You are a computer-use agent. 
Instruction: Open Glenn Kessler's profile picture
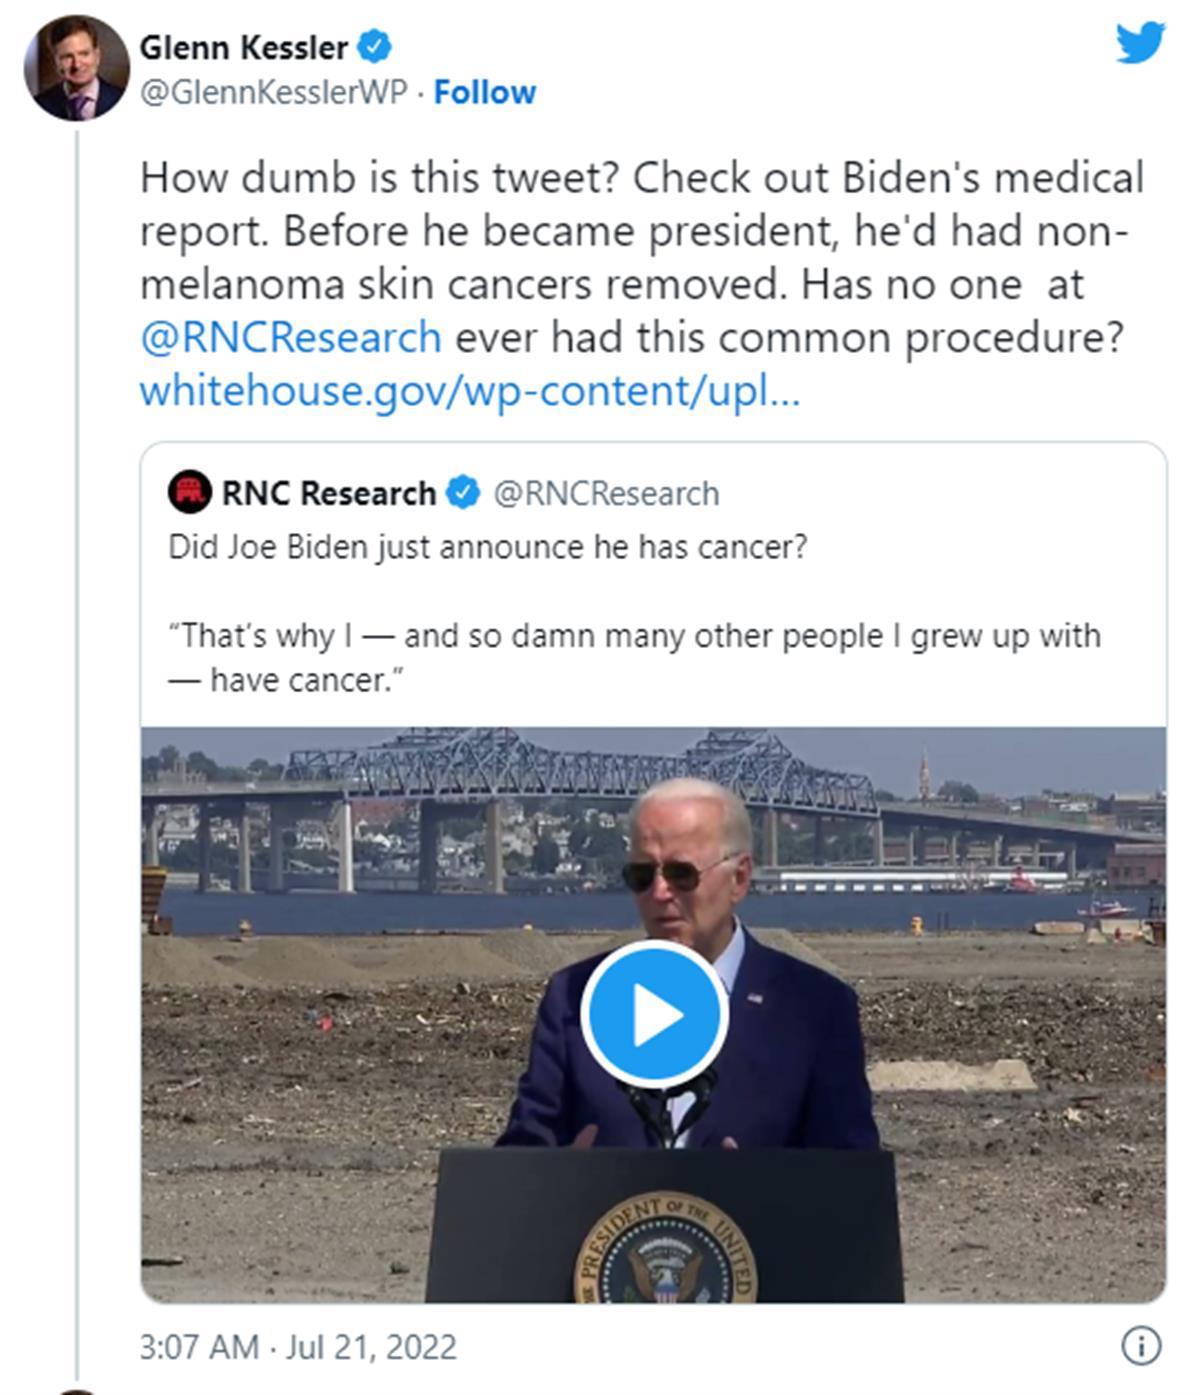pos(76,67)
